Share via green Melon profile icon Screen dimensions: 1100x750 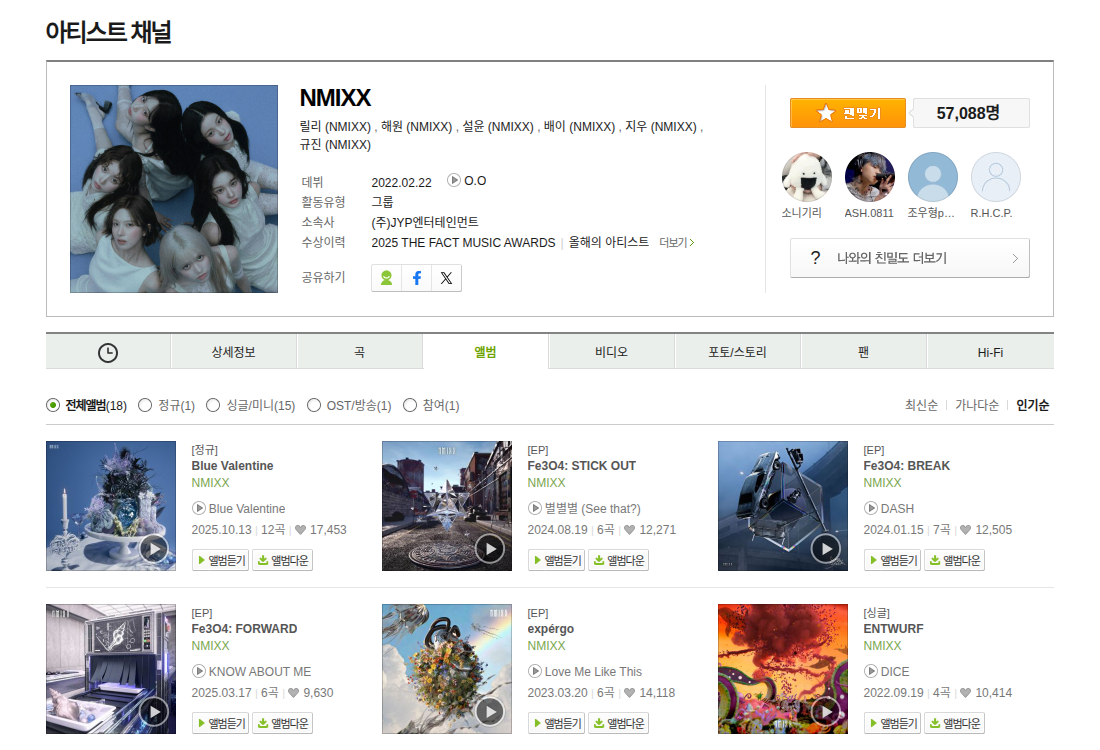click(387, 278)
